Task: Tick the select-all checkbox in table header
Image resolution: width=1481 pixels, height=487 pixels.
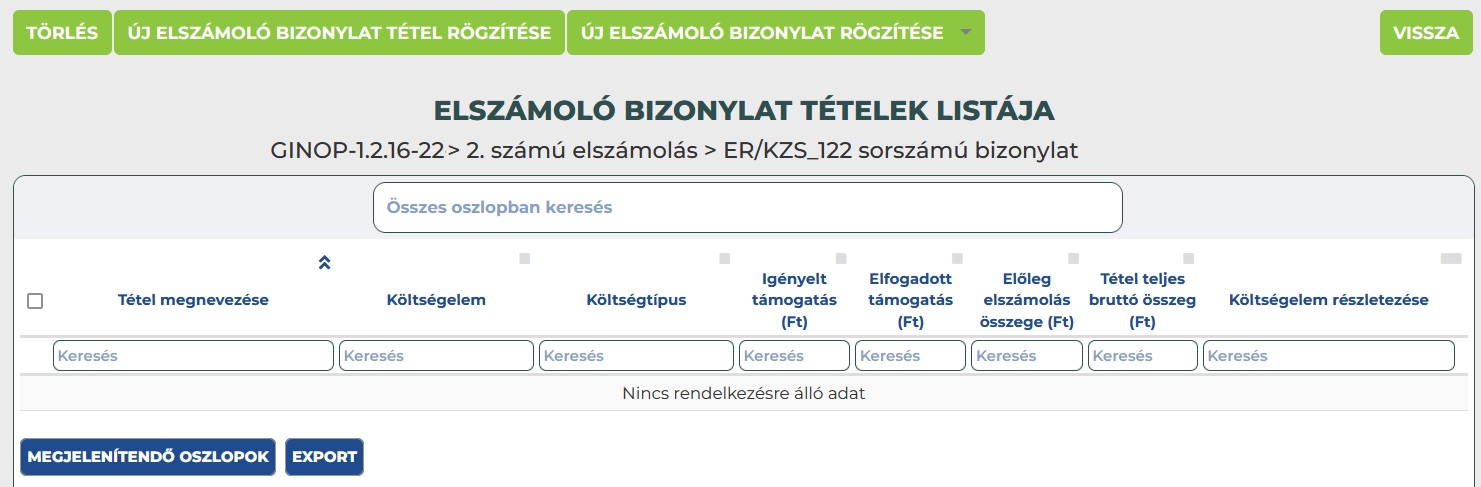Action: point(35,300)
